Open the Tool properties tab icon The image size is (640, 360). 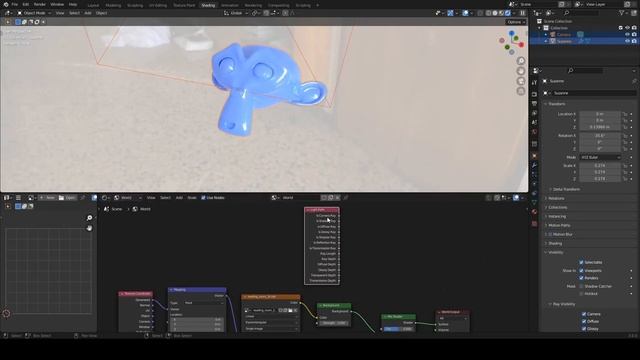[x=534, y=82]
